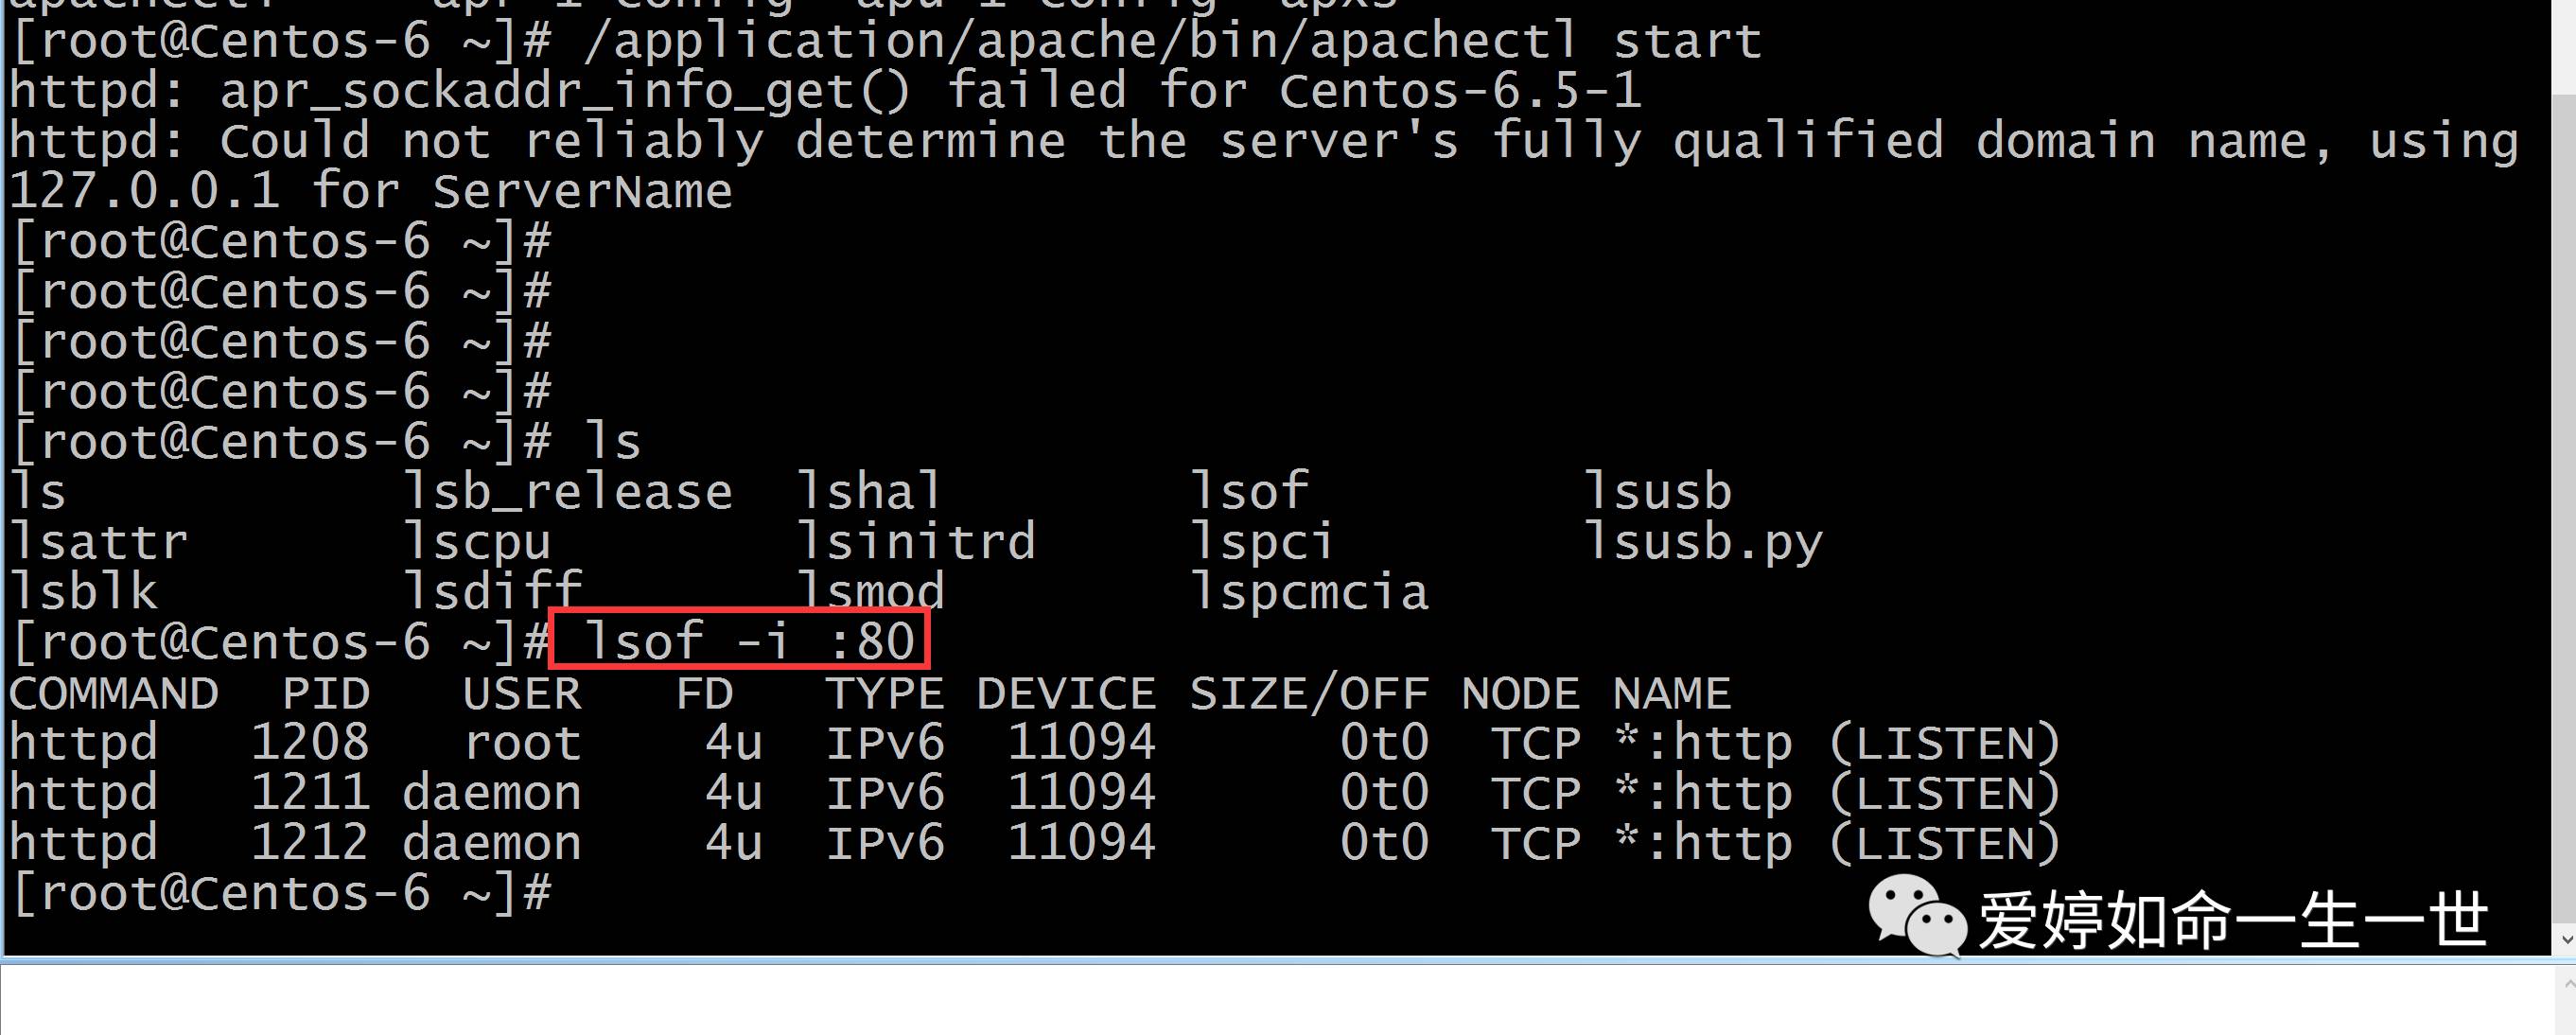Image resolution: width=2576 pixels, height=1035 pixels.
Task: Click the terminal scrollbar down arrow
Action: [x=2565, y=940]
